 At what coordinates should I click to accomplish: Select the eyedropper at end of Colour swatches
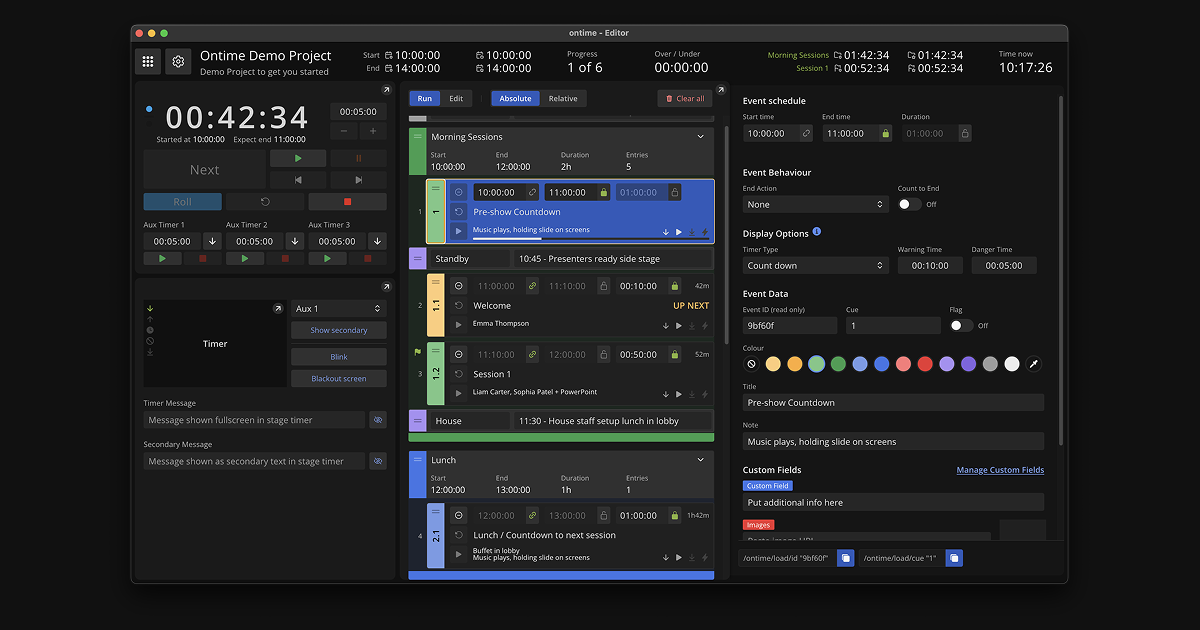coord(1034,364)
